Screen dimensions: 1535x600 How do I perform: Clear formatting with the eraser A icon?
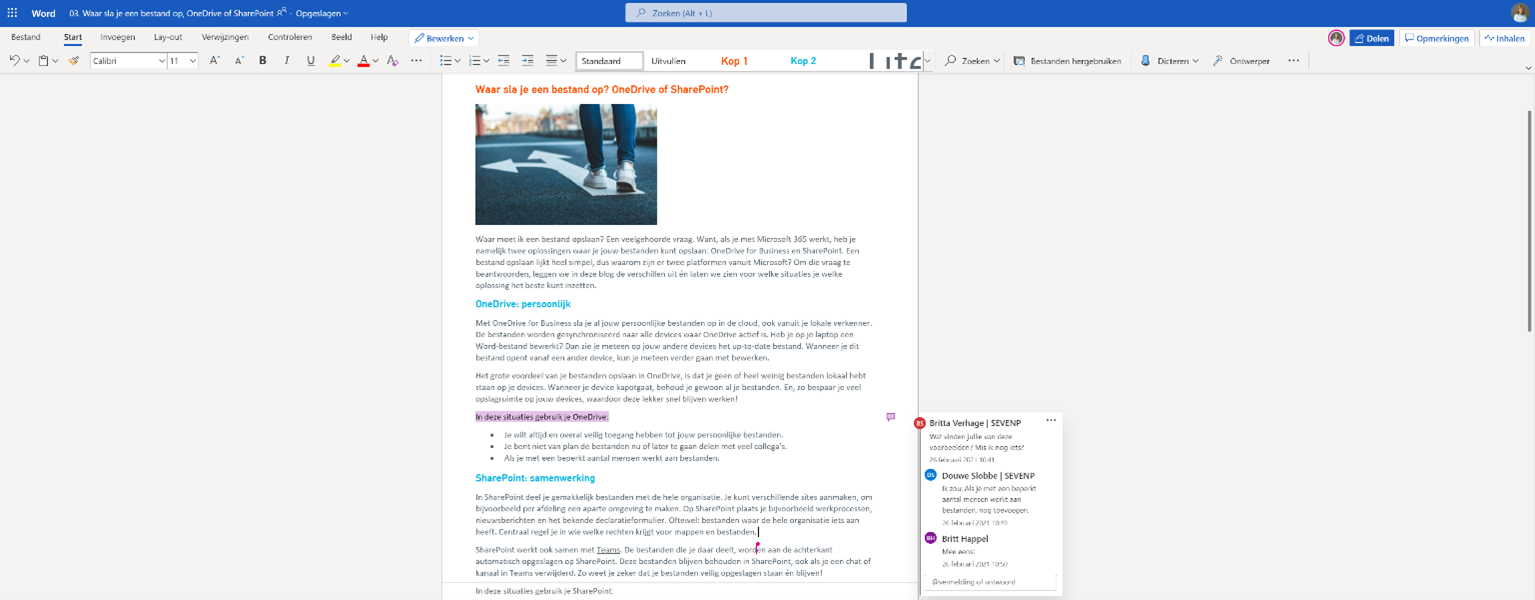tap(392, 61)
